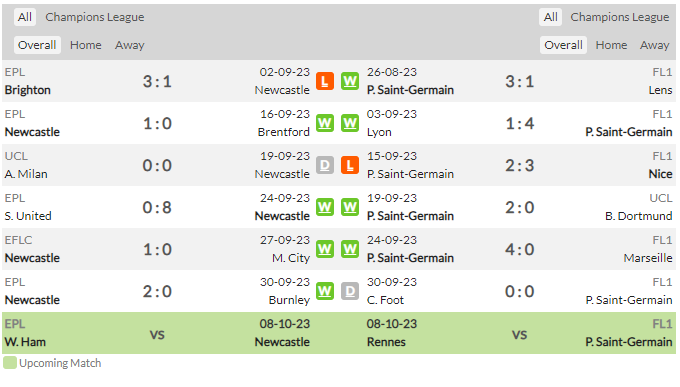Select the right panel's Away filter
680x387 pixels.
pyautogui.click(x=654, y=45)
